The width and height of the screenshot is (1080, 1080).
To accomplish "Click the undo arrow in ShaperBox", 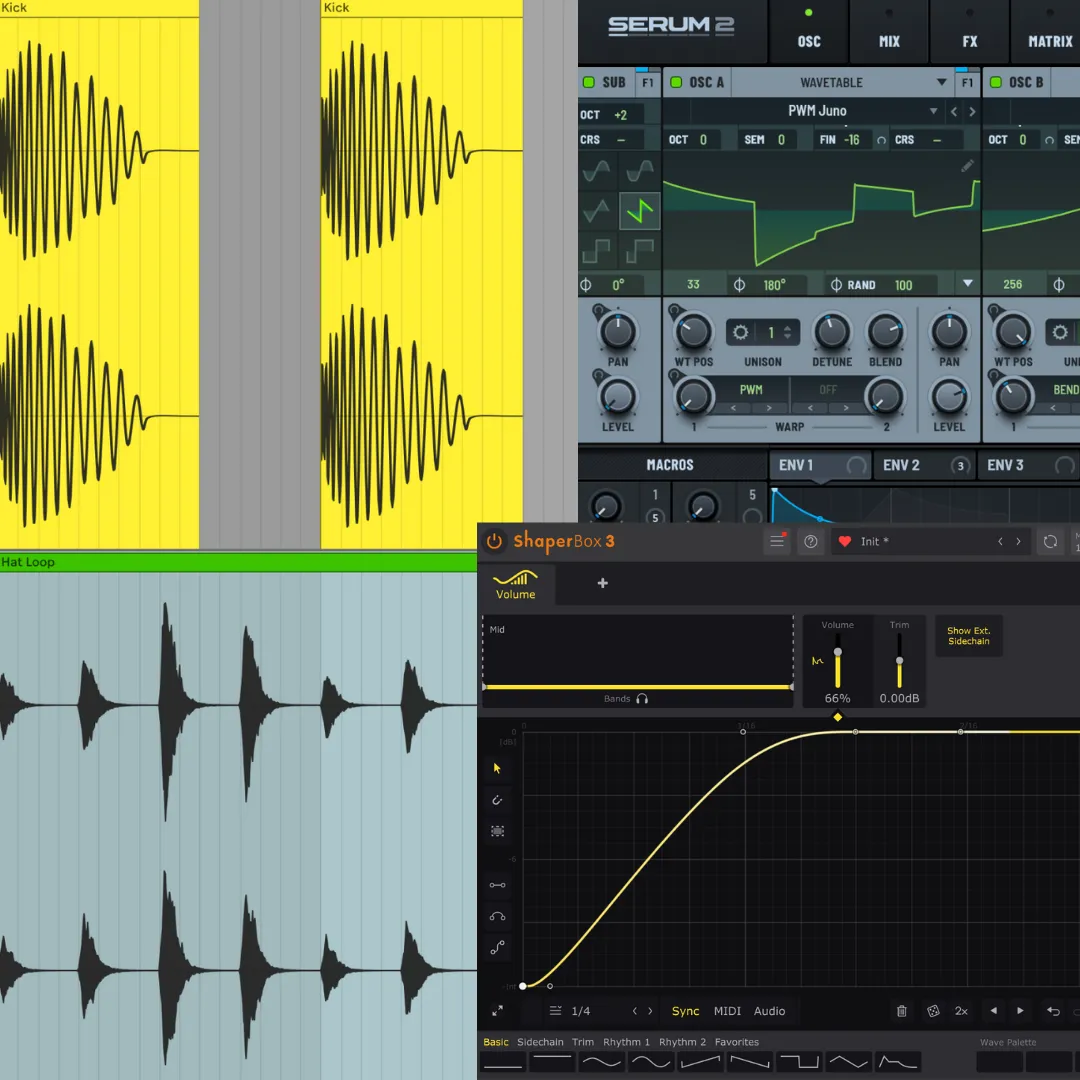I will click(x=1053, y=1010).
